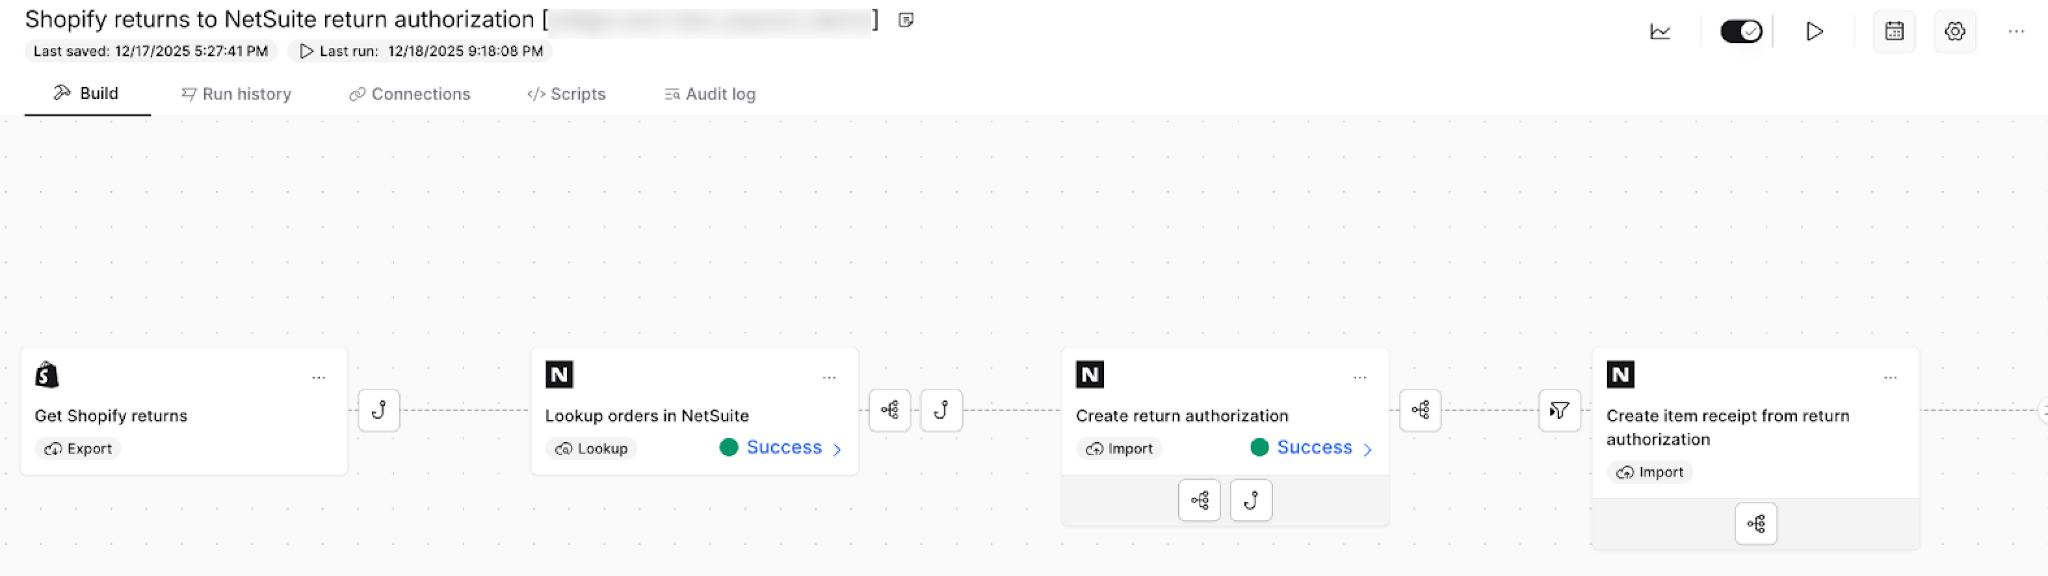This screenshot has width=2048, height=576.
Task: Open the Connections tab
Action: [x=409, y=94]
